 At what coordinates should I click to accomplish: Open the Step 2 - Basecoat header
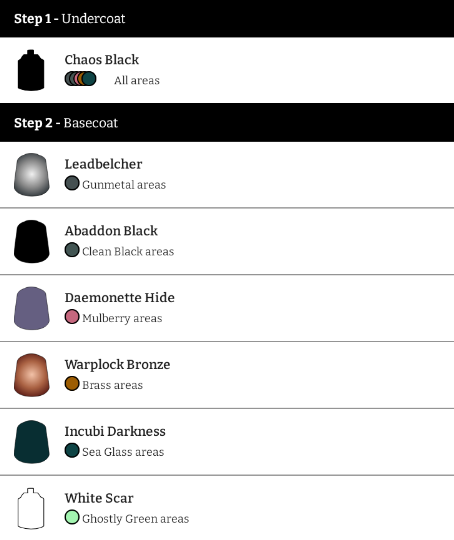click(x=227, y=123)
